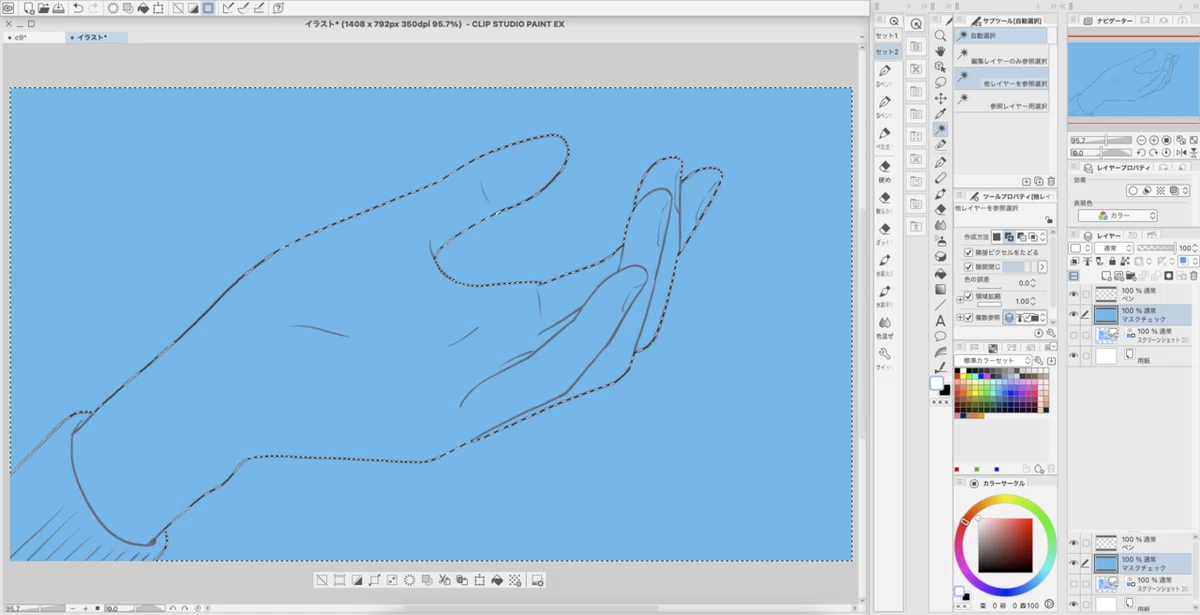Open file using the folder icon
This screenshot has width=1200, height=615.
point(44,8)
